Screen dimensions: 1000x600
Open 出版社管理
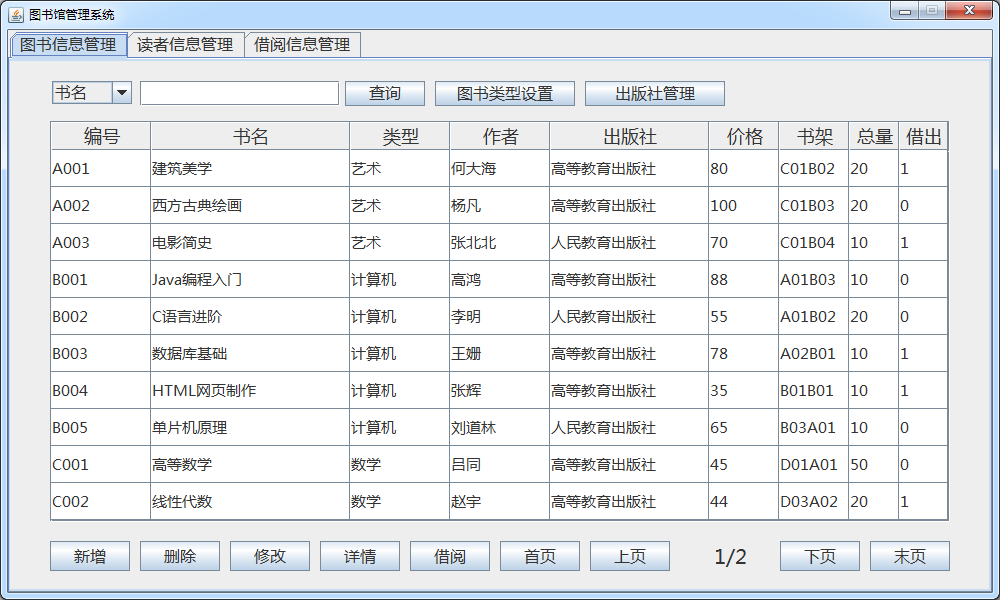tap(654, 94)
